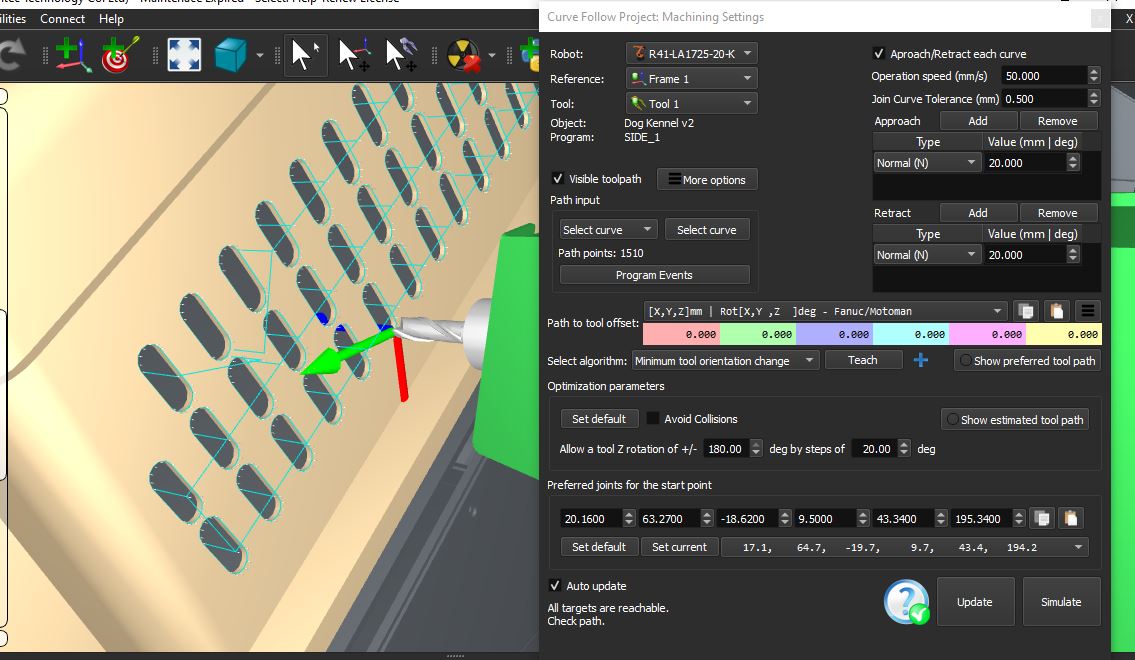The image size is (1135, 660).
Task: Open the Help menu
Action: click(111, 18)
